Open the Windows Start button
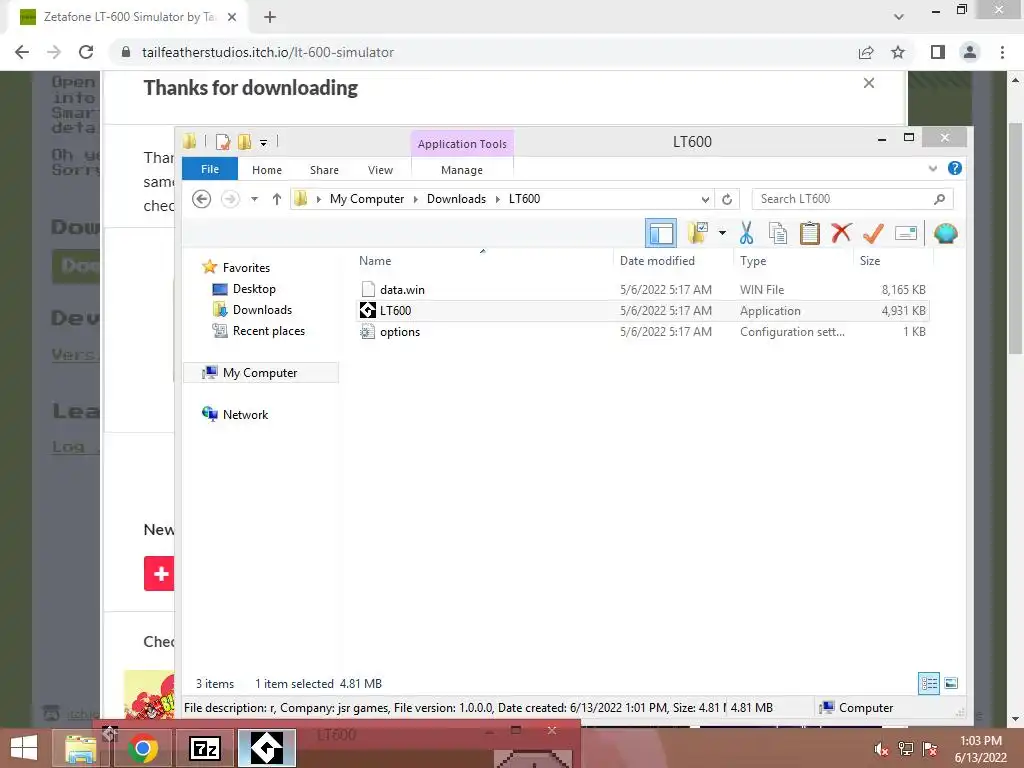This screenshot has height=768, width=1024. pyautogui.click(x=24, y=748)
